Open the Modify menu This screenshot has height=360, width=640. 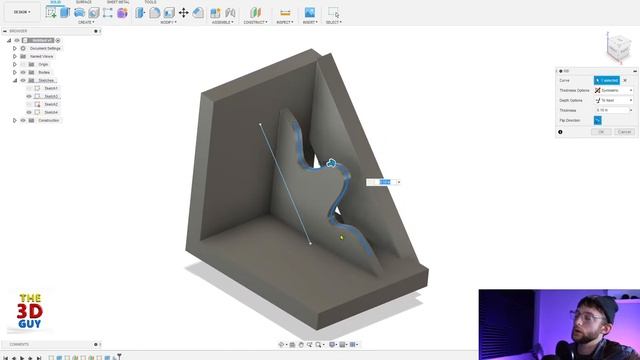click(x=168, y=22)
